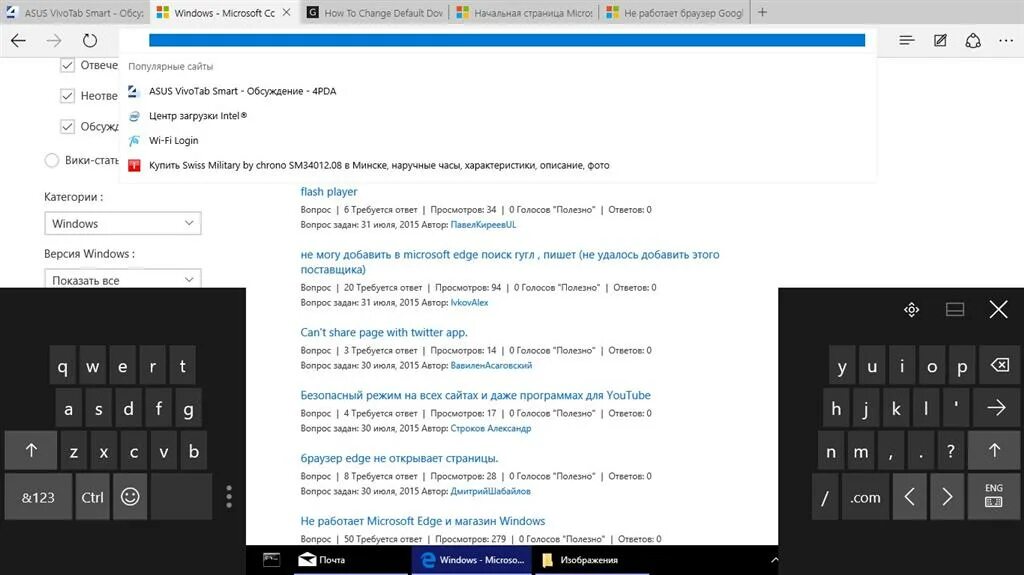
Task: Open author profile IvkovAlex
Action: click(470, 303)
